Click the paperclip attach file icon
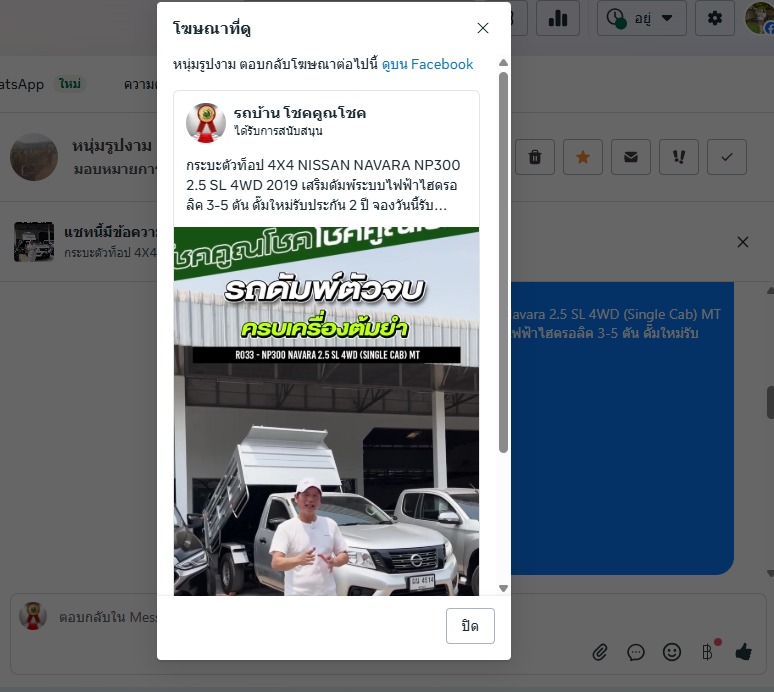The image size is (774, 692). [600, 653]
